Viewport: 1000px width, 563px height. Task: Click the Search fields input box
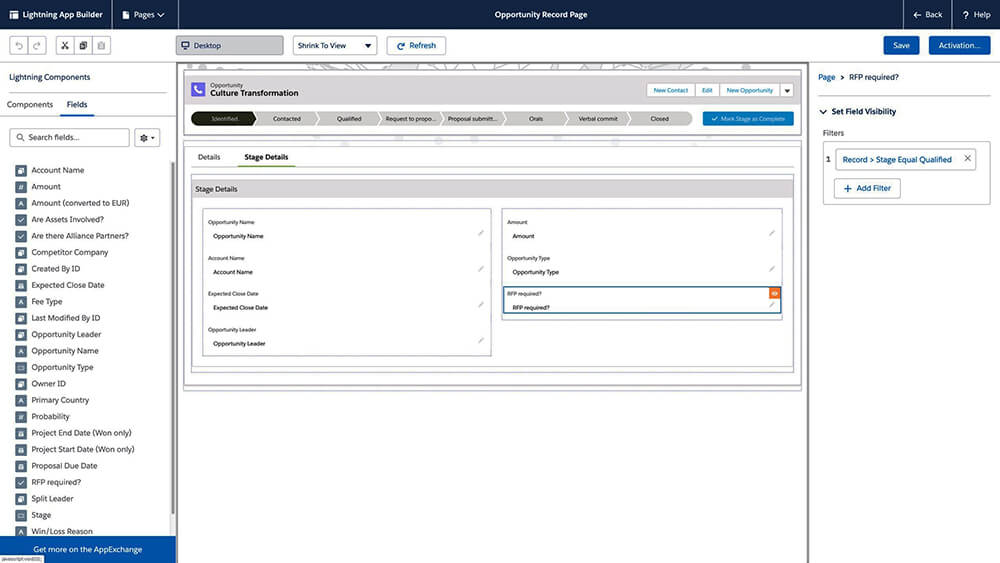70,137
